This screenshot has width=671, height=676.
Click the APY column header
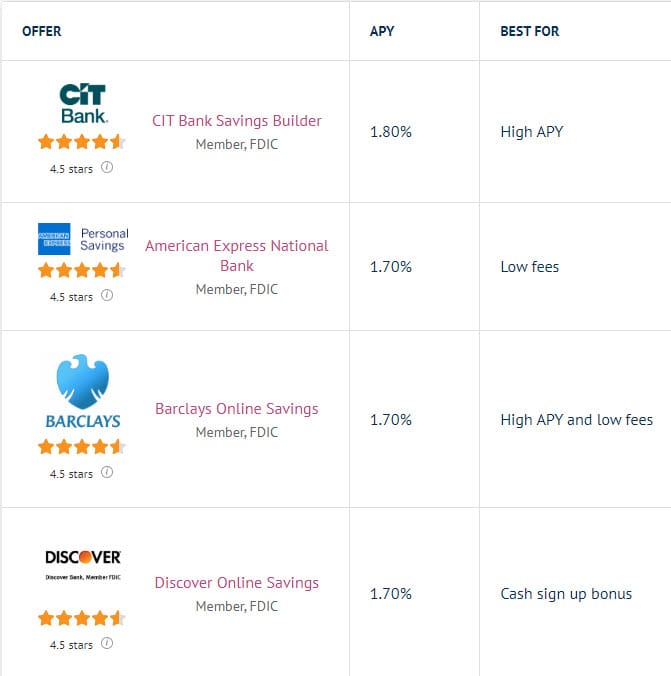pos(382,31)
